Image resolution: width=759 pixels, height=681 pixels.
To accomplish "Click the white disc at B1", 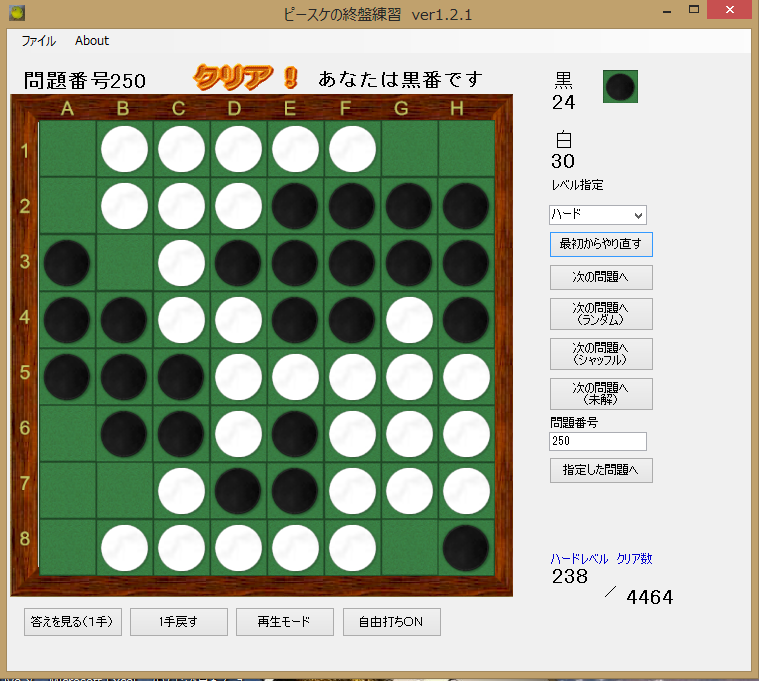I will pos(124,149).
